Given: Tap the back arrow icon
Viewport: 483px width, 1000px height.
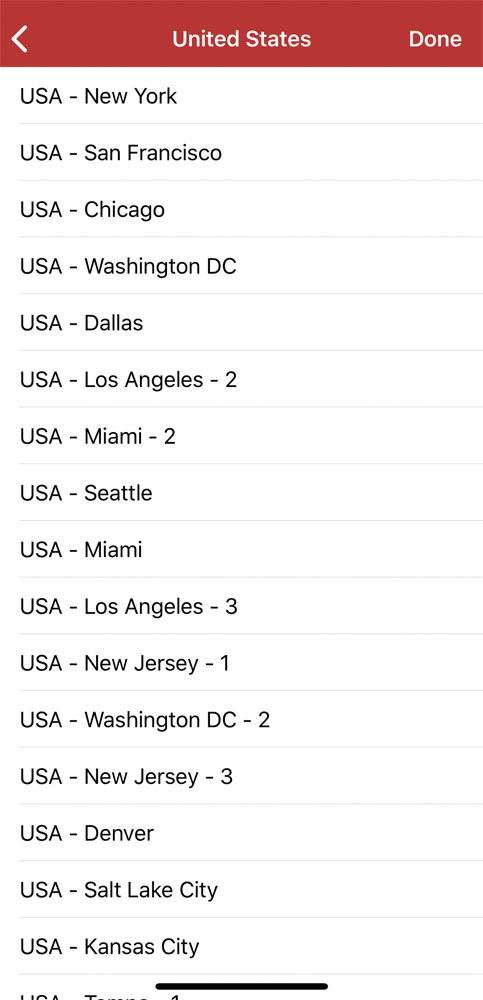Looking at the screenshot, I should [20, 39].
